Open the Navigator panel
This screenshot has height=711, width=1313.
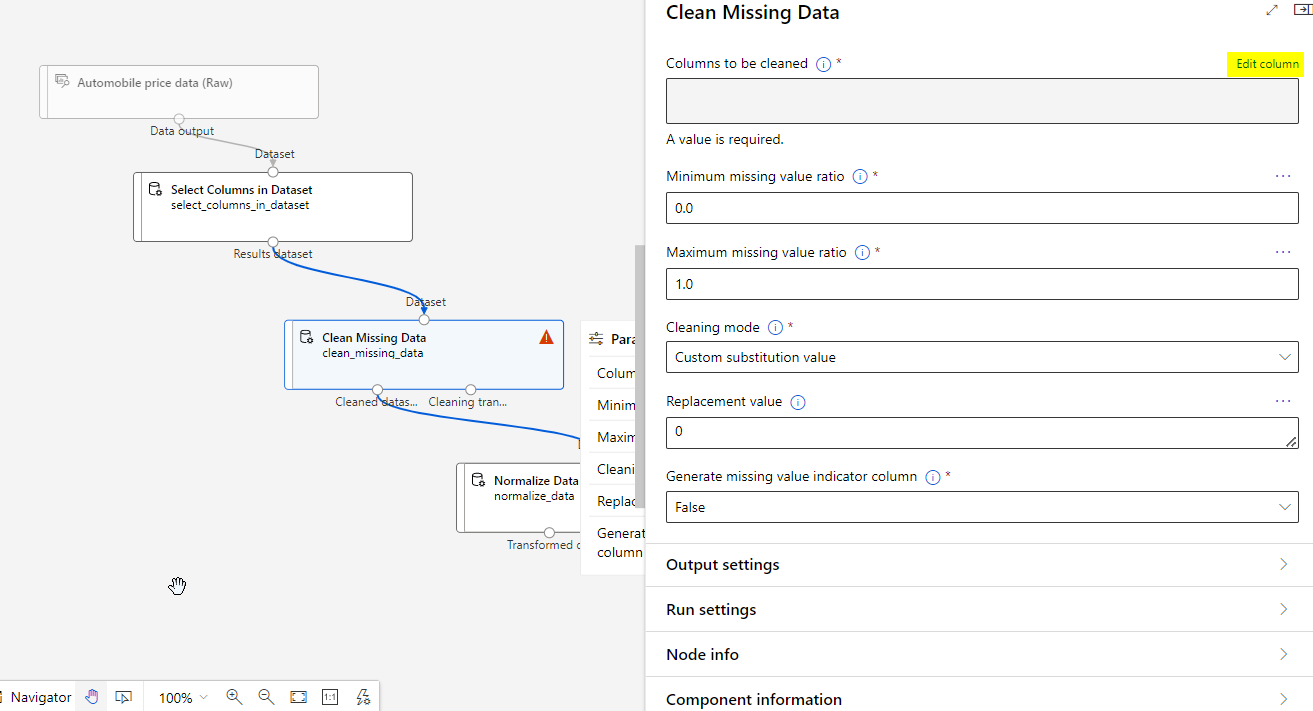36,698
